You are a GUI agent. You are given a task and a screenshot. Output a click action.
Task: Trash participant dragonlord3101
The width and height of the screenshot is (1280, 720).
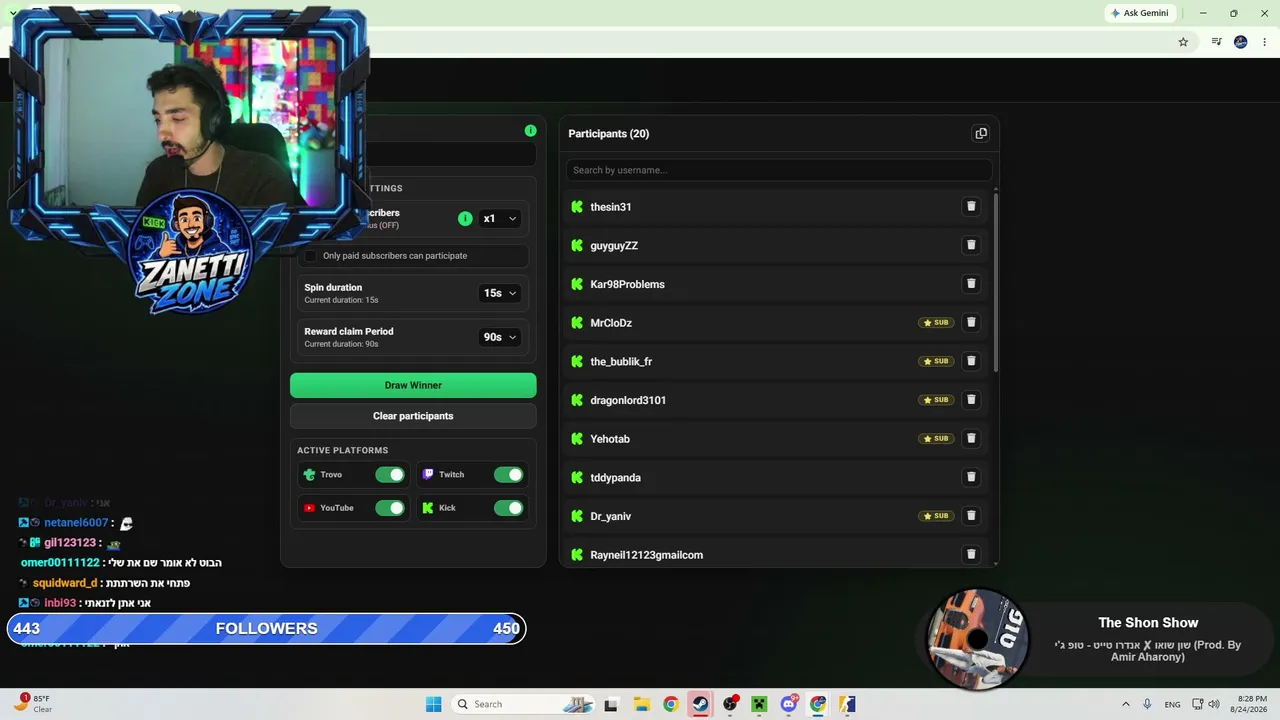click(970, 400)
